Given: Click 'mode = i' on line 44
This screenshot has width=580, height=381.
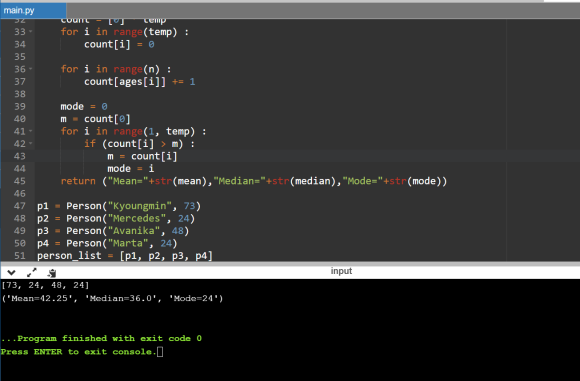Looking at the screenshot, I should tap(131, 169).
